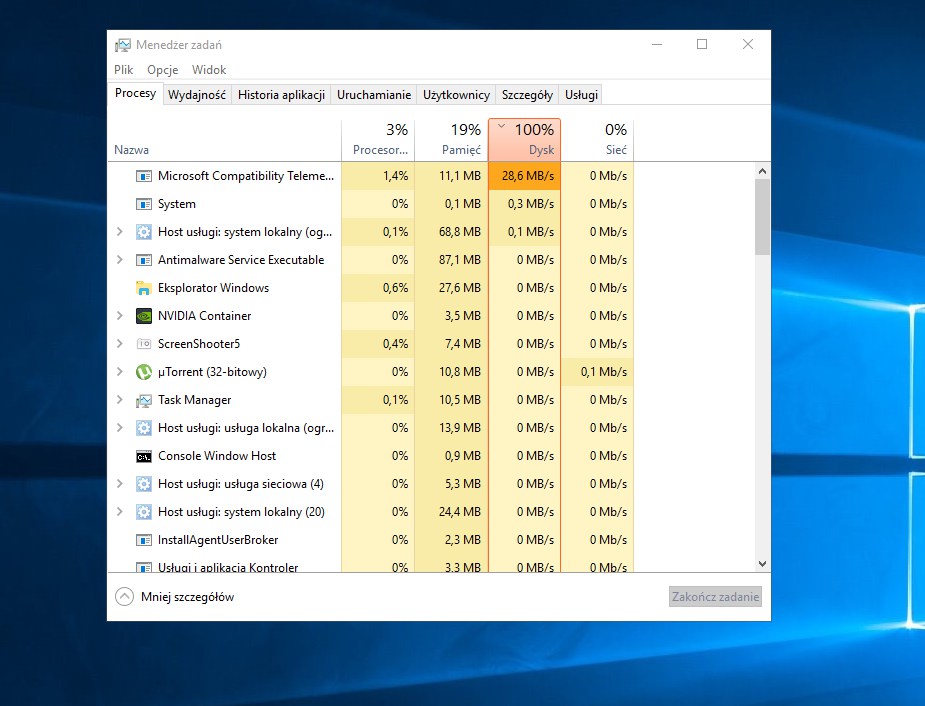Image resolution: width=925 pixels, height=706 pixels.
Task: Click the Eksplorator Windows folder icon
Action: tap(143, 288)
